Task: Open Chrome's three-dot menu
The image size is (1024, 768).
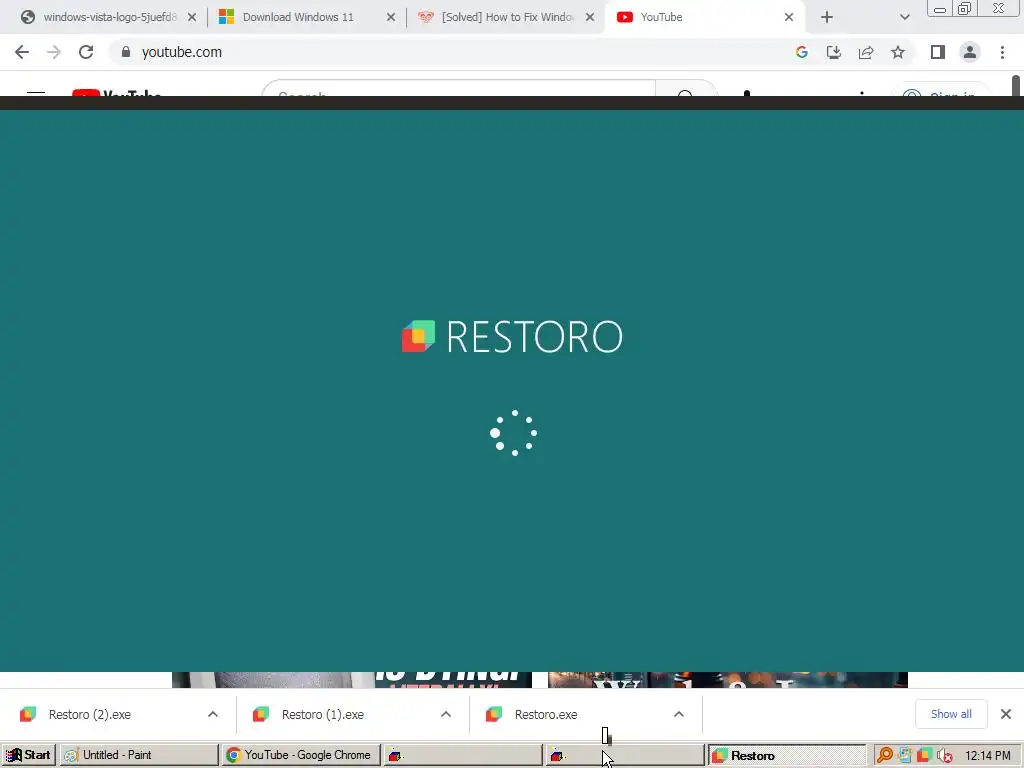Action: point(1002,52)
